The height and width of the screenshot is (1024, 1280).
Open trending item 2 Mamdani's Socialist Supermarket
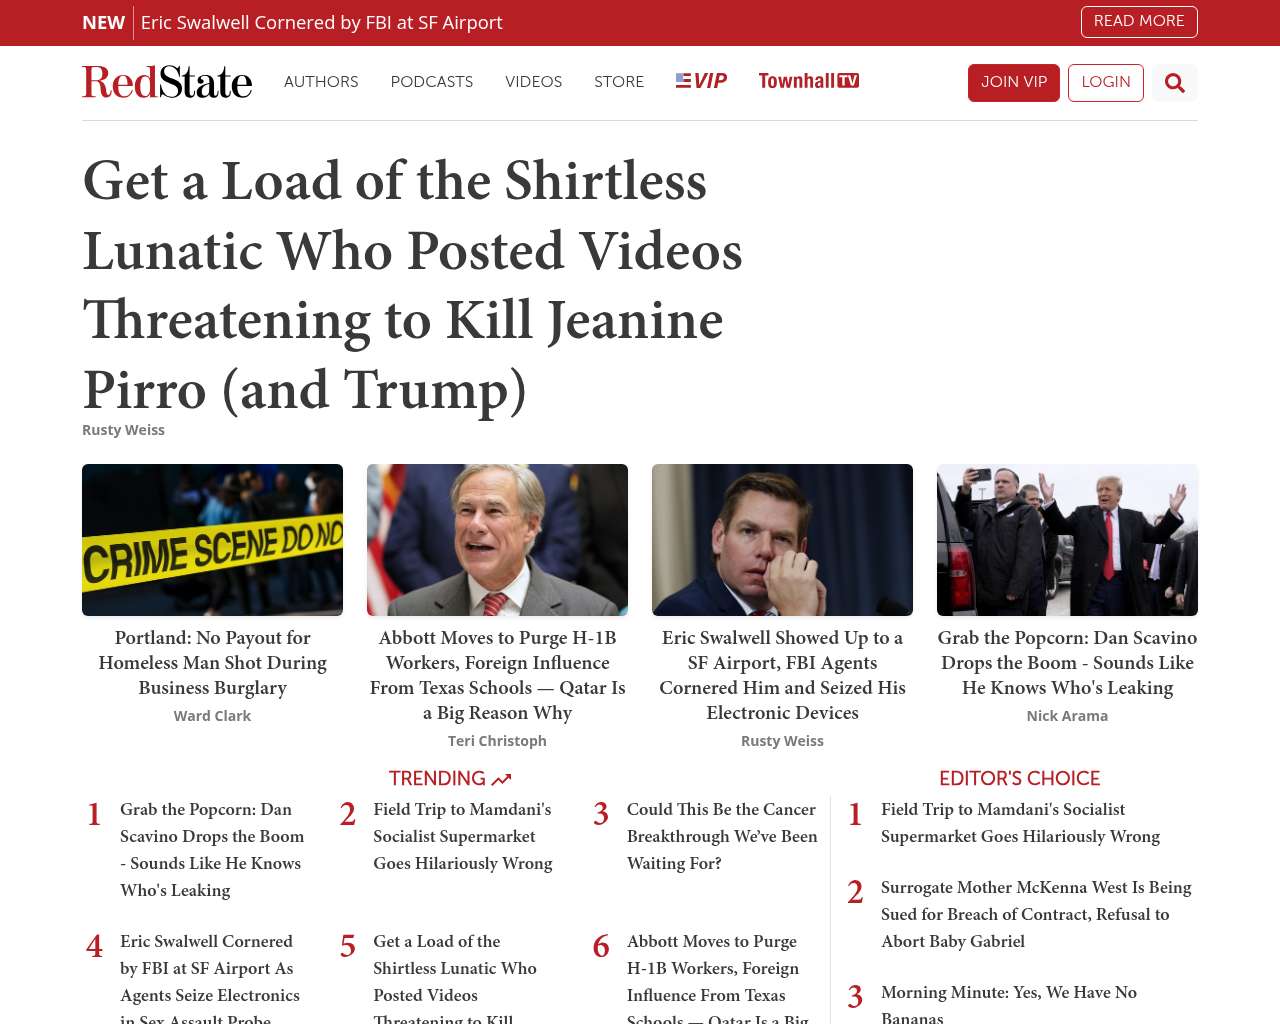click(463, 836)
